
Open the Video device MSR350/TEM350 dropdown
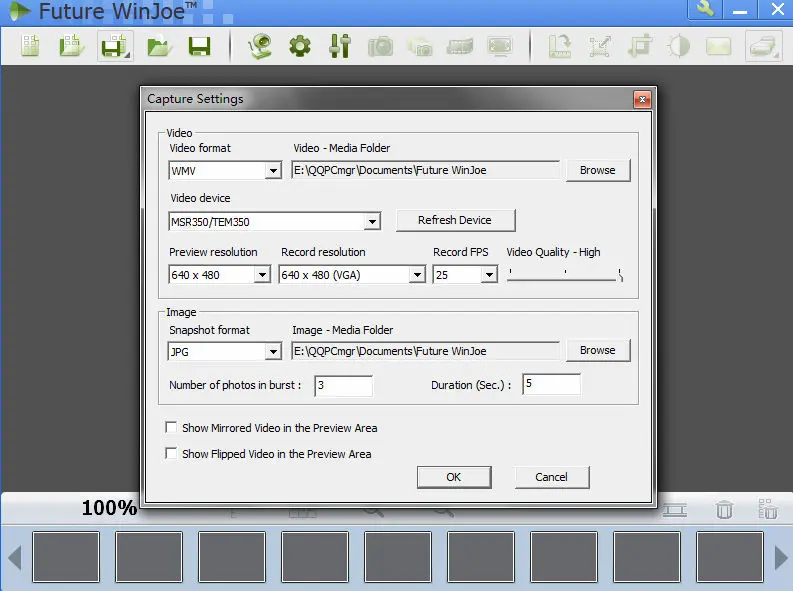pyautogui.click(x=372, y=221)
